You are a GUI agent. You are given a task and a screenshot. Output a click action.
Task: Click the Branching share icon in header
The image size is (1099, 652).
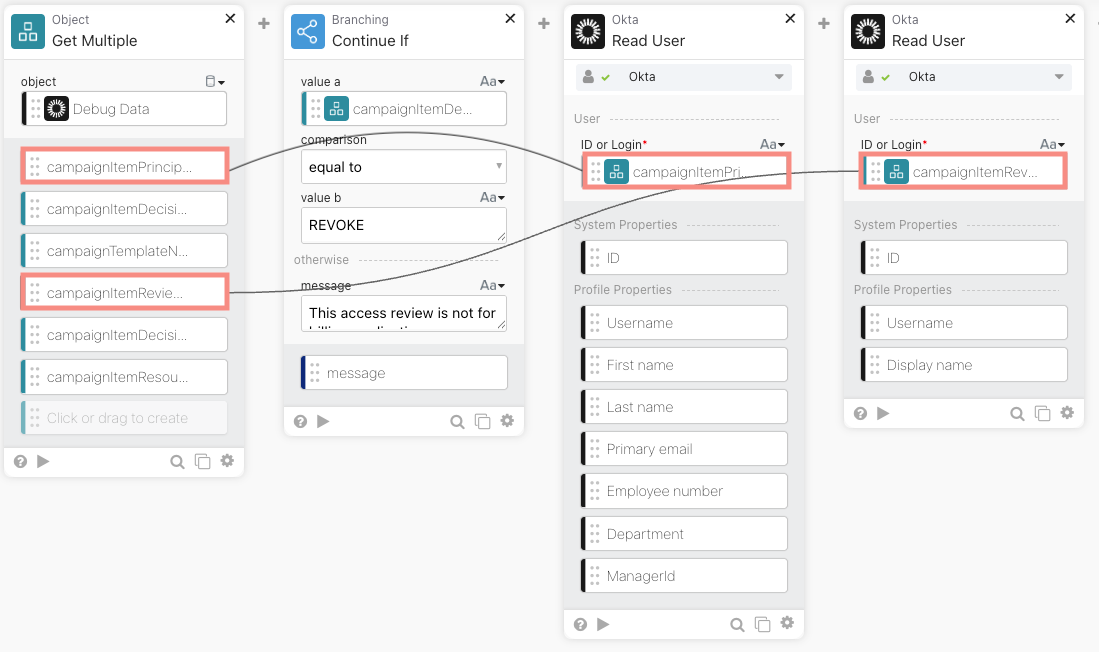(308, 31)
